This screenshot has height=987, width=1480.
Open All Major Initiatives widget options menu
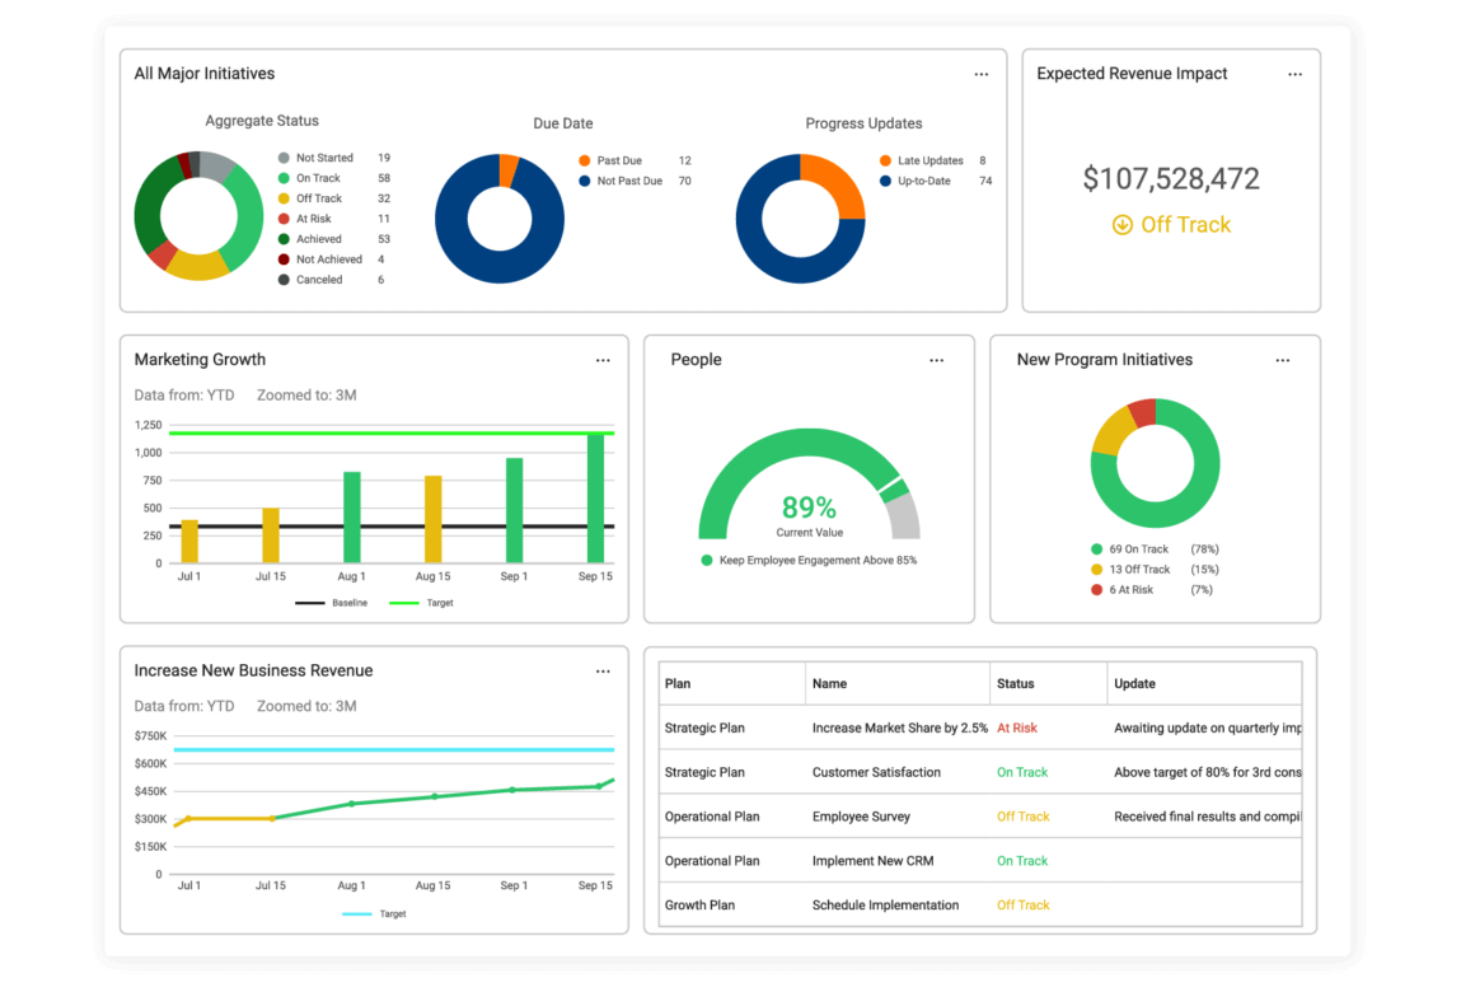(981, 75)
